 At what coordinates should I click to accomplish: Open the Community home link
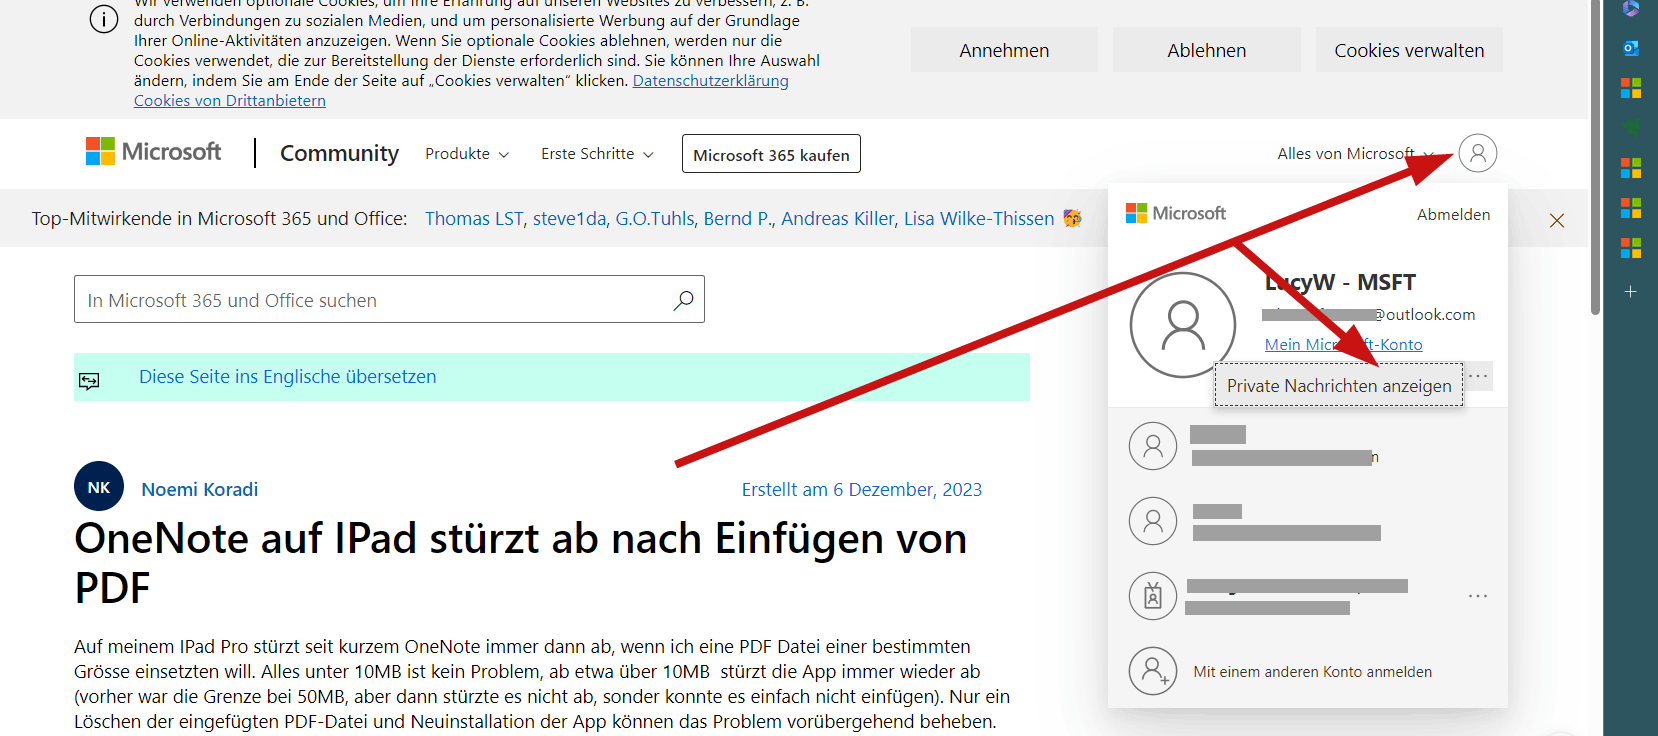coord(339,153)
